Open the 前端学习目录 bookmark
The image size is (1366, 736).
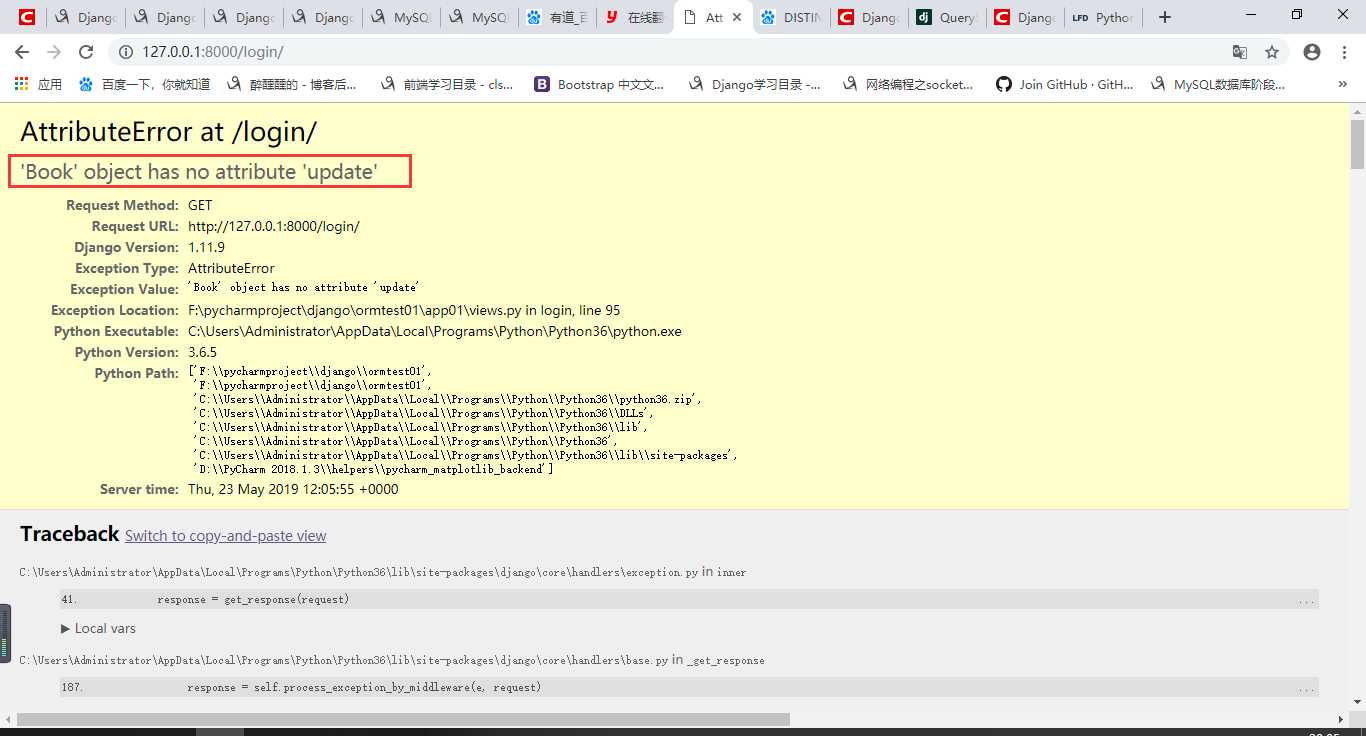[x=447, y=85]
